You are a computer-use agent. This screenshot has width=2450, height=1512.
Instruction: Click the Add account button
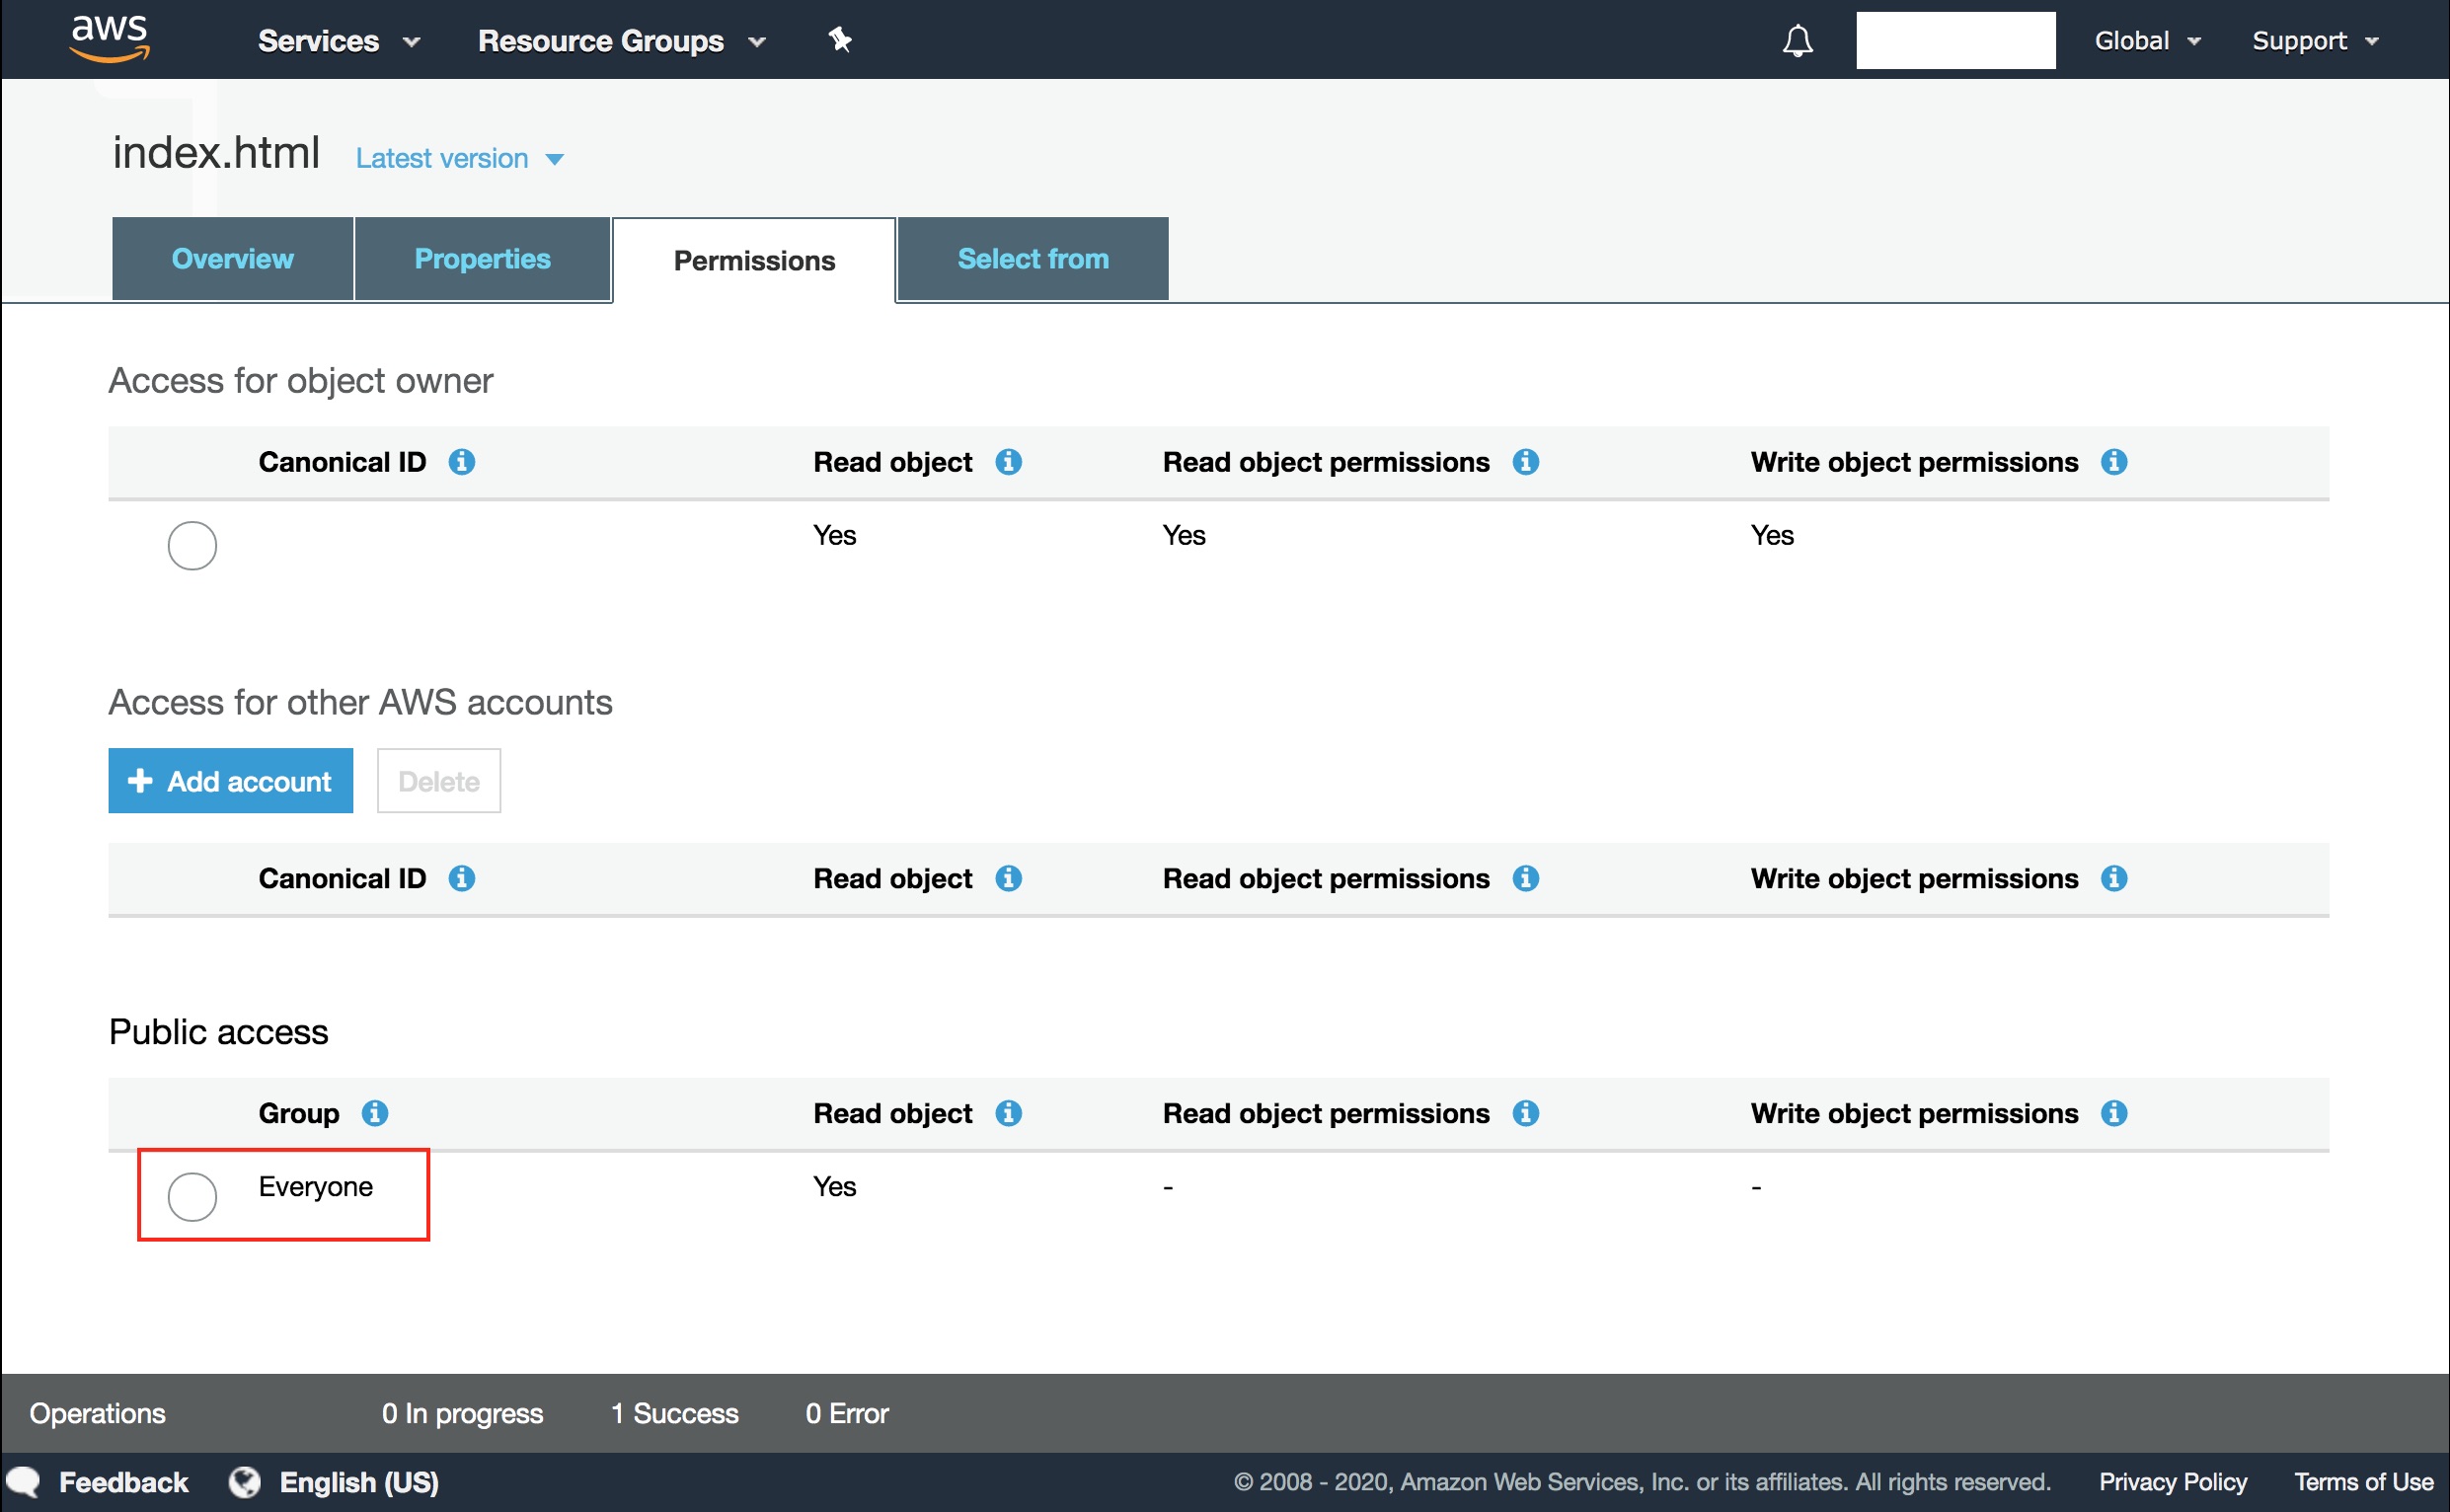coord(230,781)
